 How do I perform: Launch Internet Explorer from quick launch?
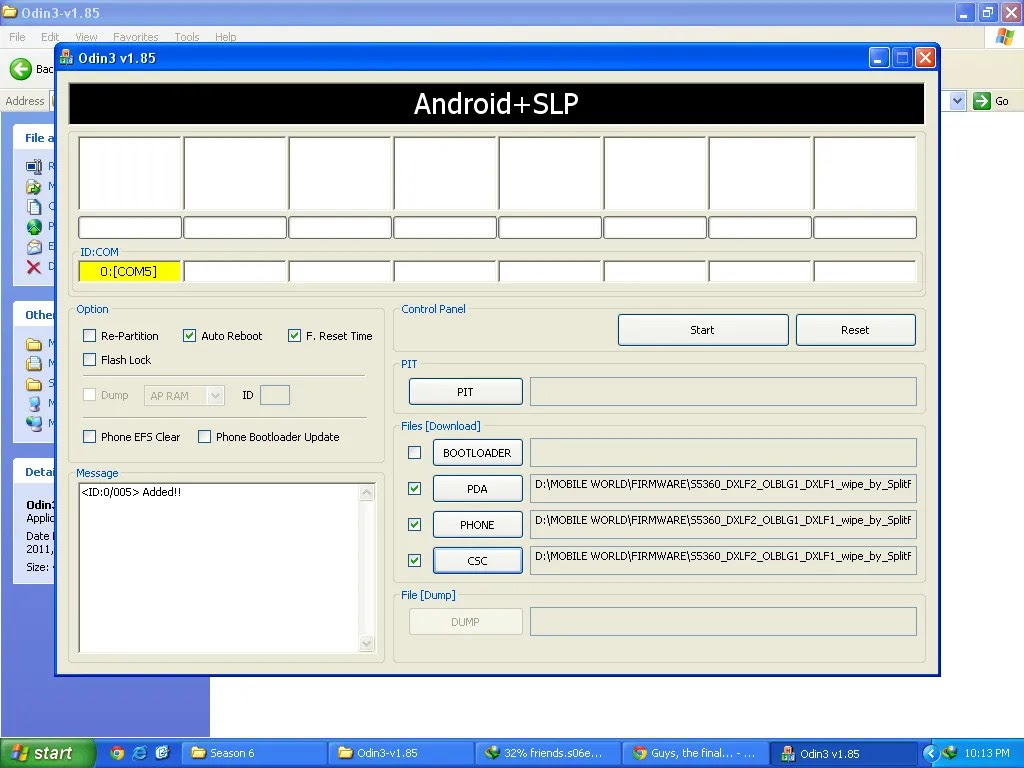tap(140, 753)
